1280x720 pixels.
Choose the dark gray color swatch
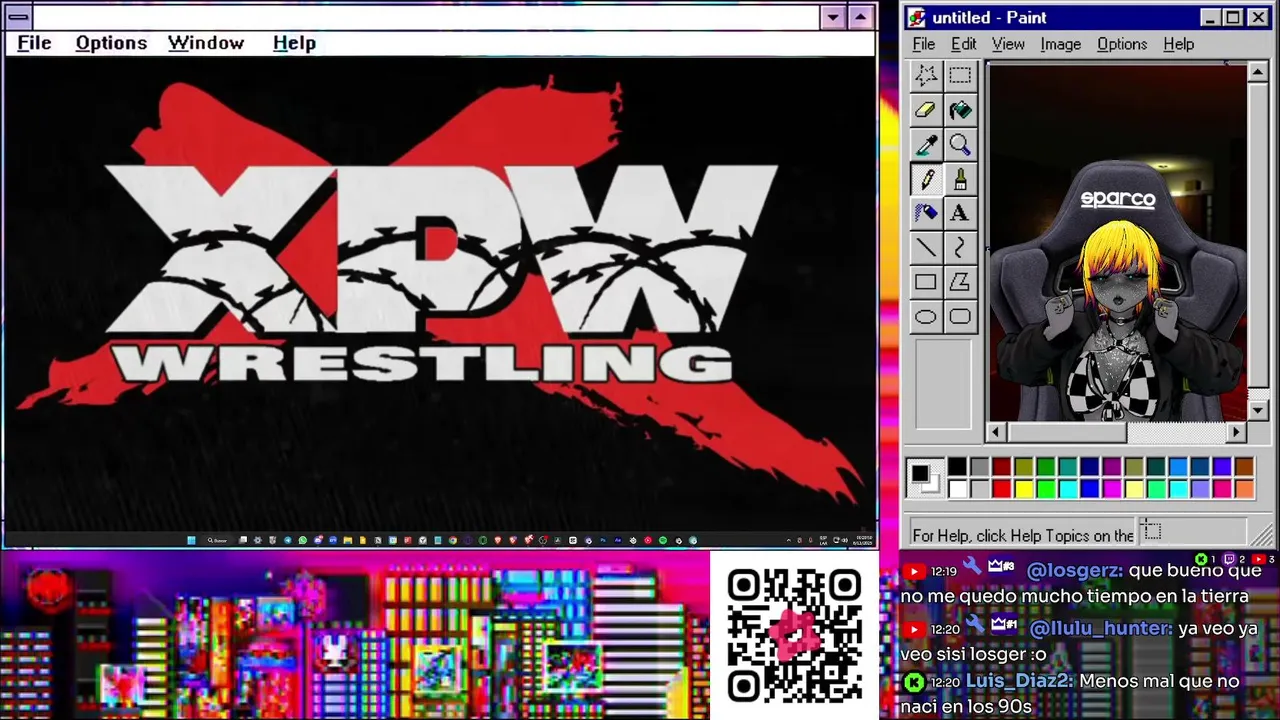tap(979, 467)
